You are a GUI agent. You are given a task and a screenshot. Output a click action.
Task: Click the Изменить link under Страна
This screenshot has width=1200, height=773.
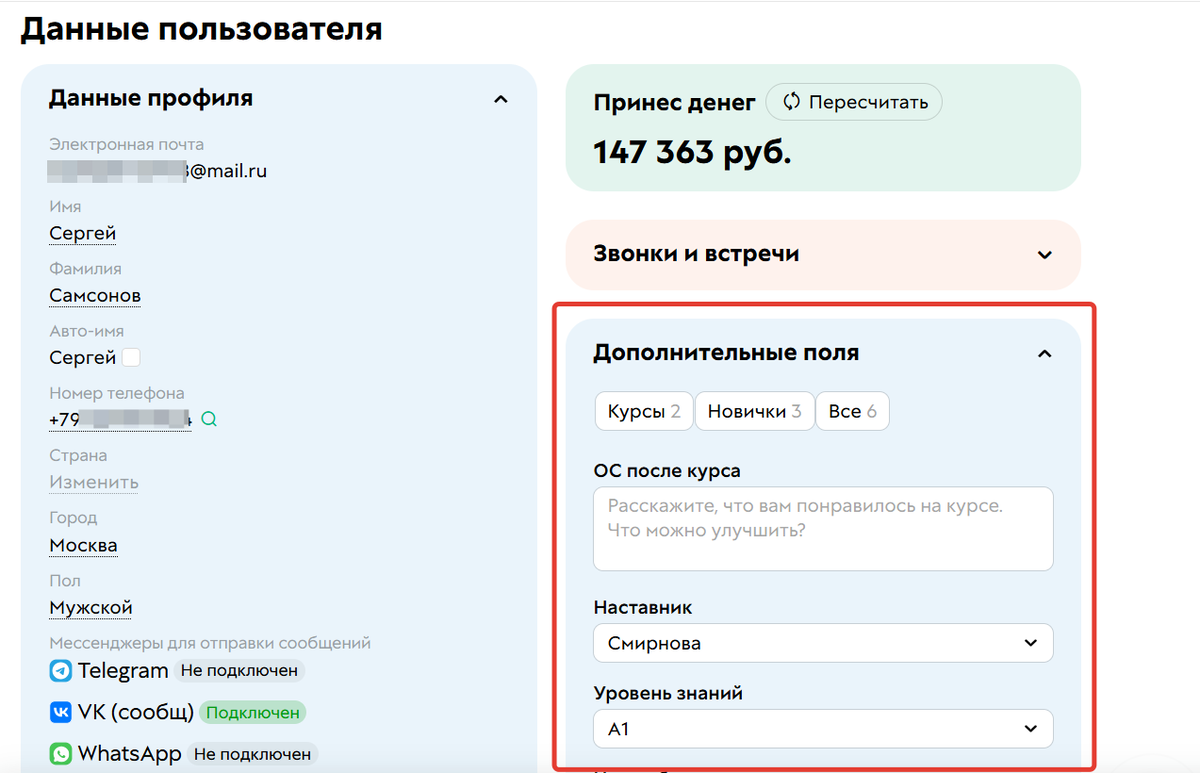[93, 482]
